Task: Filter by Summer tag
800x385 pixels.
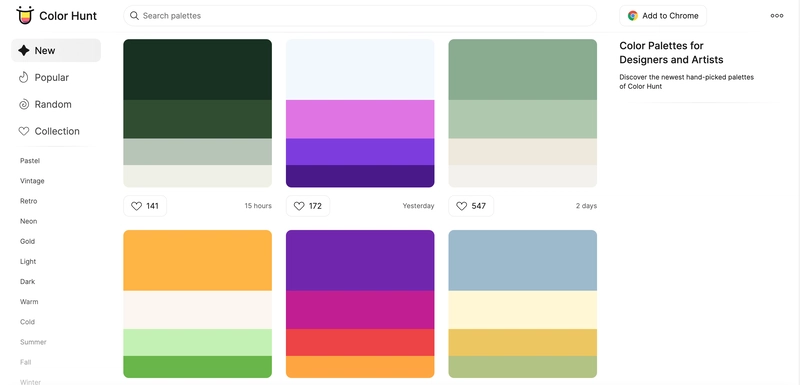Action: coord(33,342)
